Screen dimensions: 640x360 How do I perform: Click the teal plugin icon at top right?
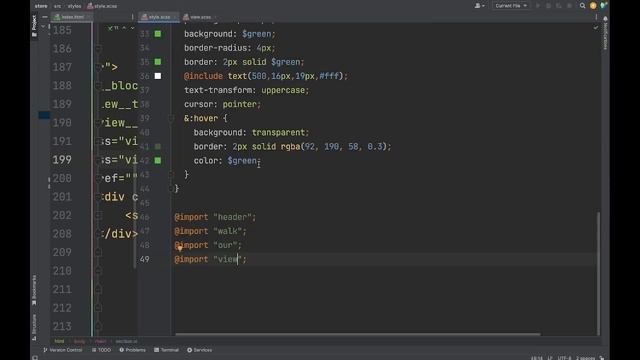[603, 6]
